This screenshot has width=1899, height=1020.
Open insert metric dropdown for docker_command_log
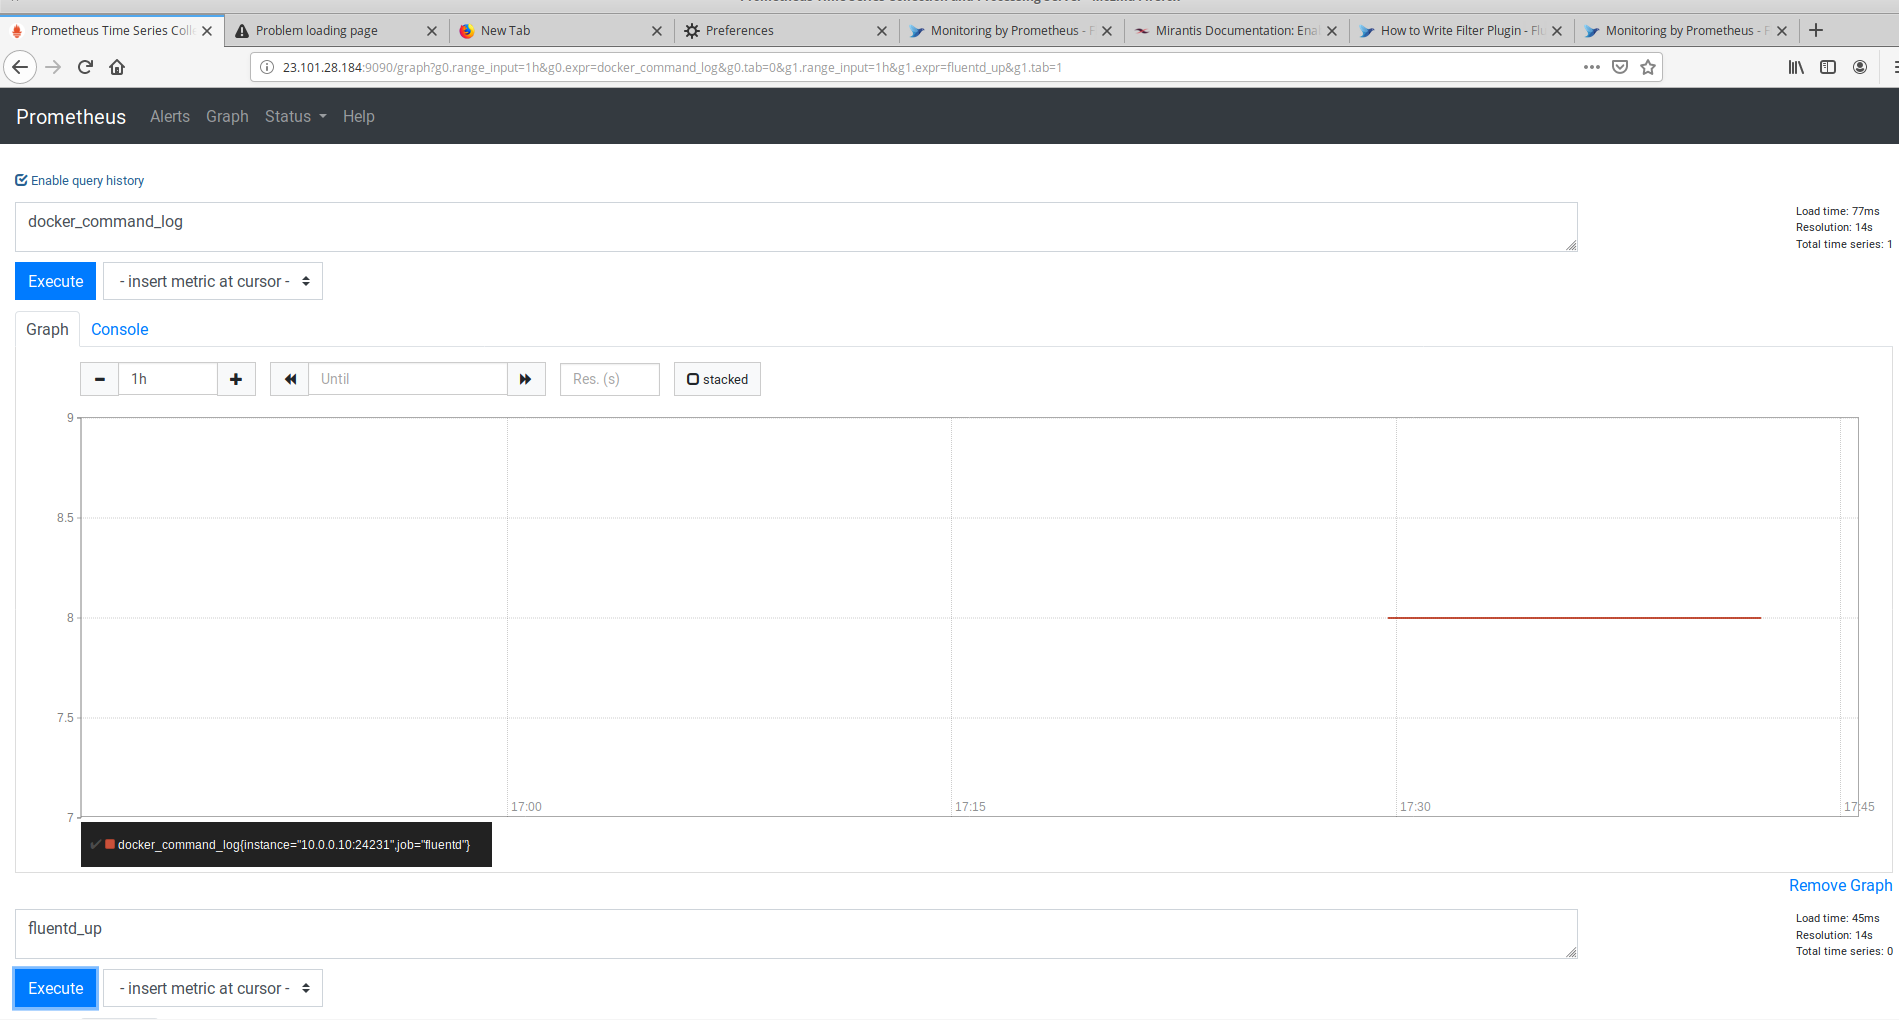click(213, 281)
